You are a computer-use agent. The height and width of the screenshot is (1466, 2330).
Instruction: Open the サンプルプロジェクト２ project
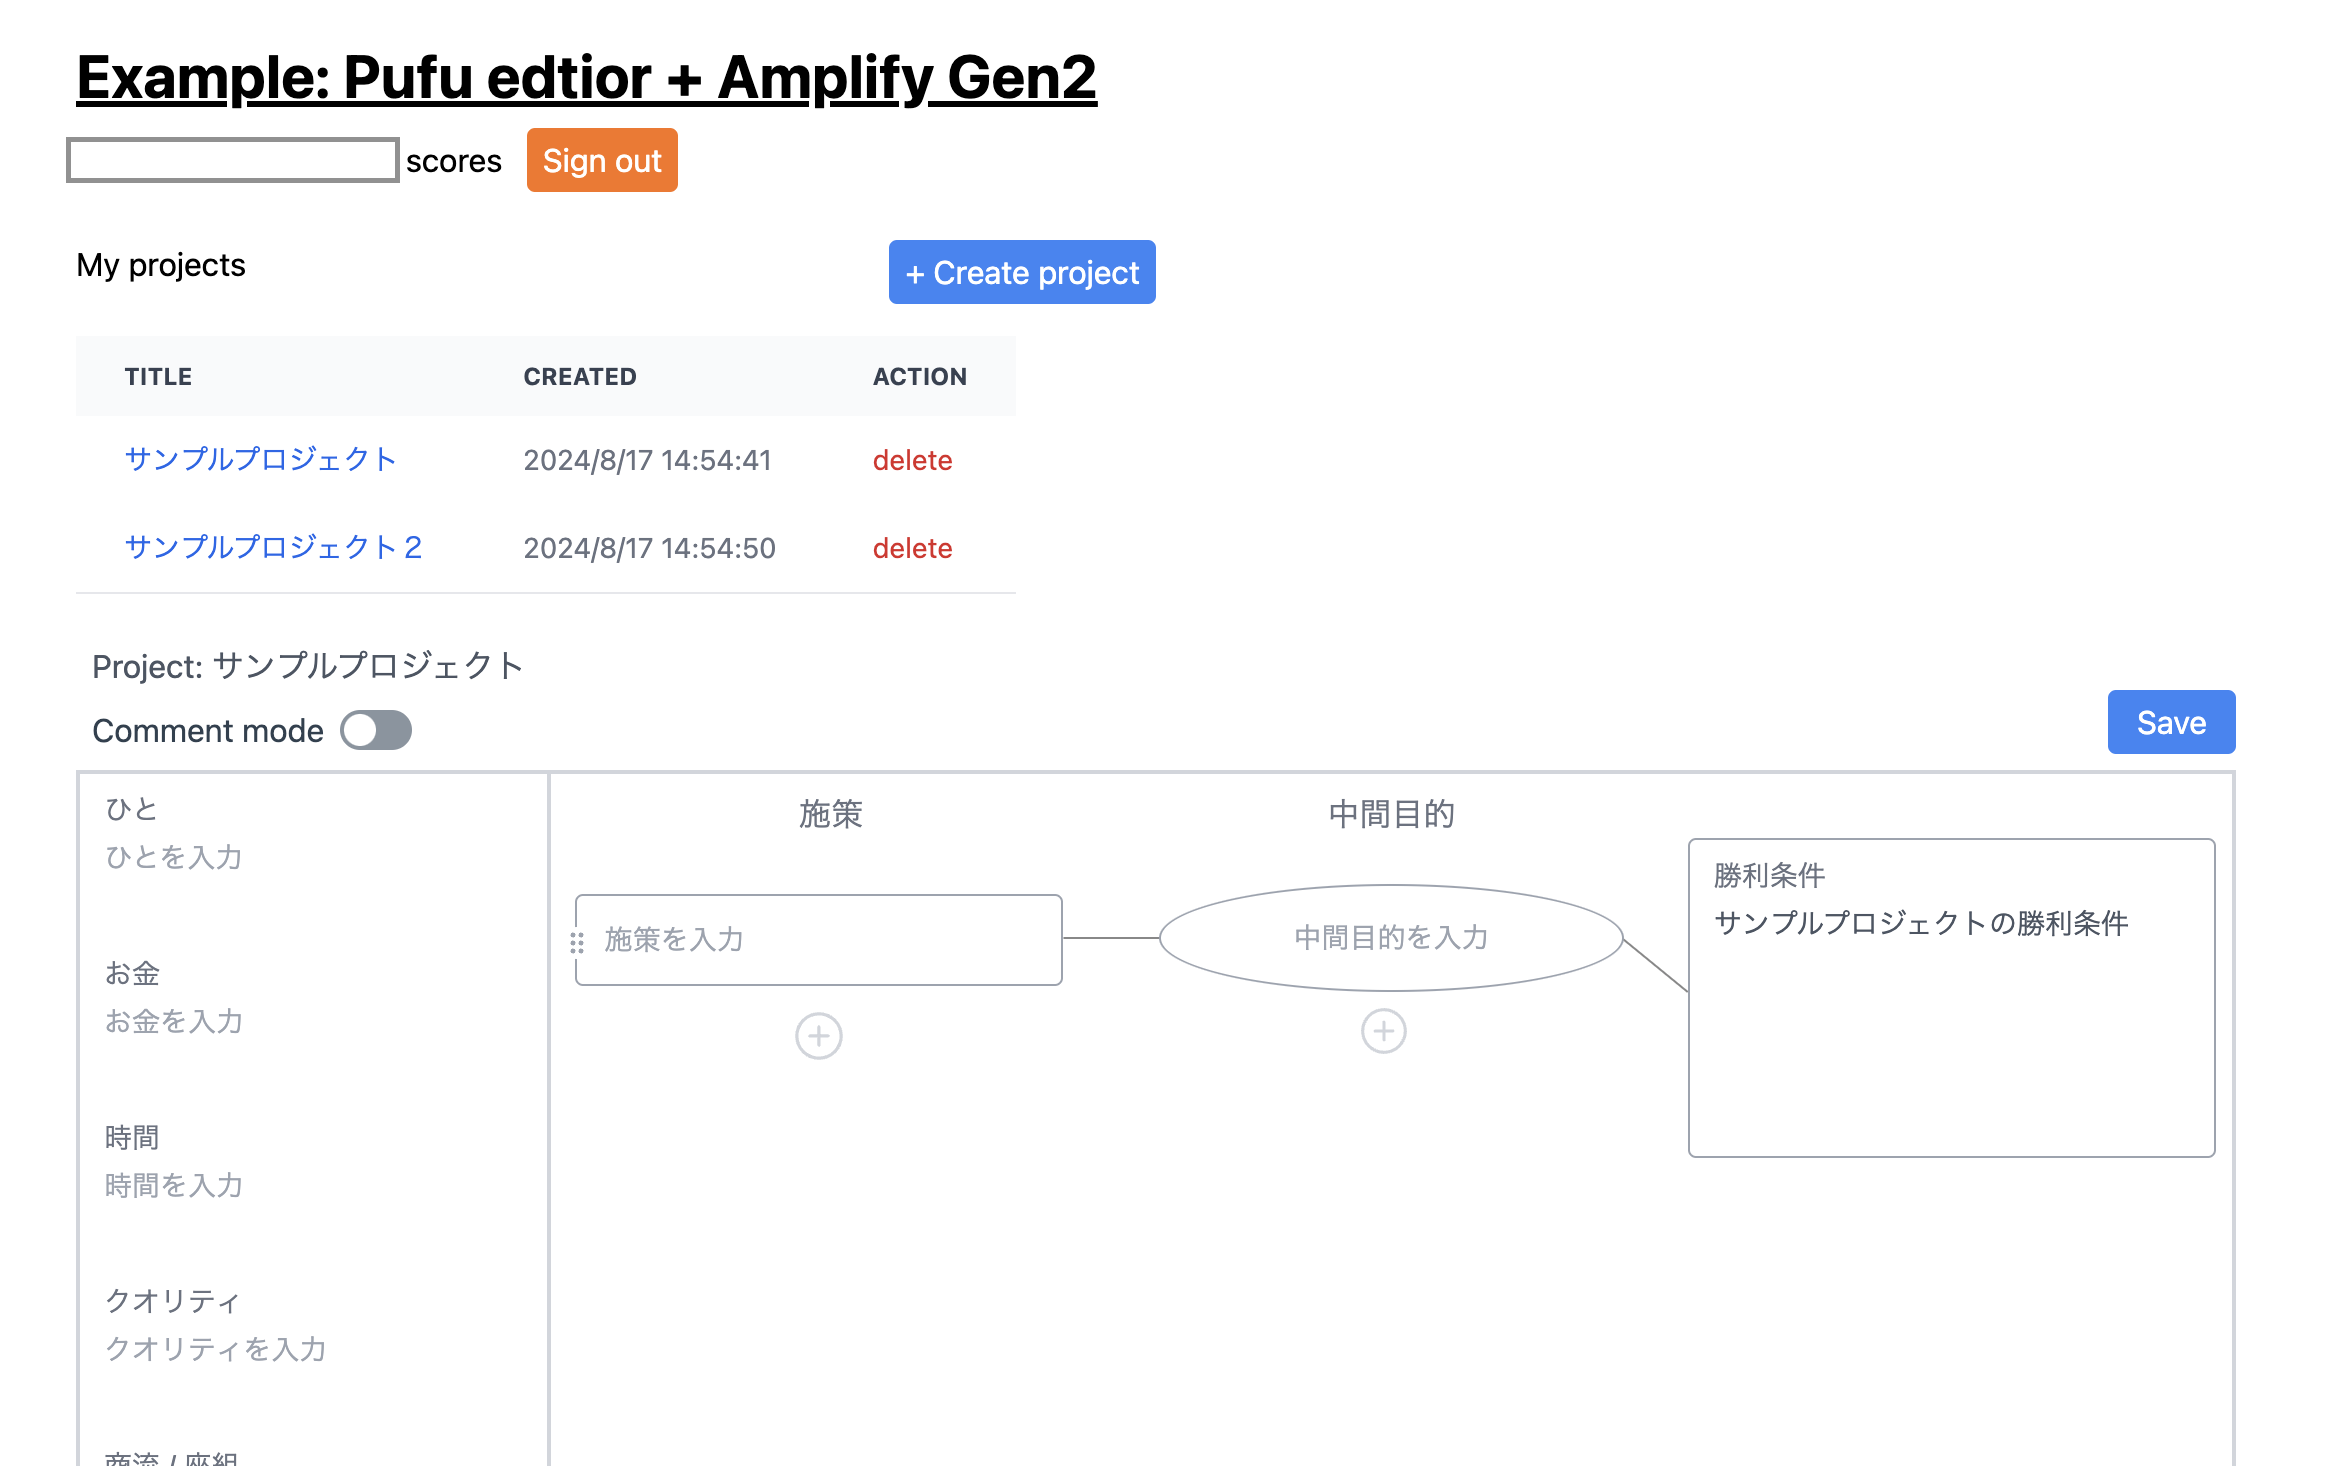click(x=273, y=547)
